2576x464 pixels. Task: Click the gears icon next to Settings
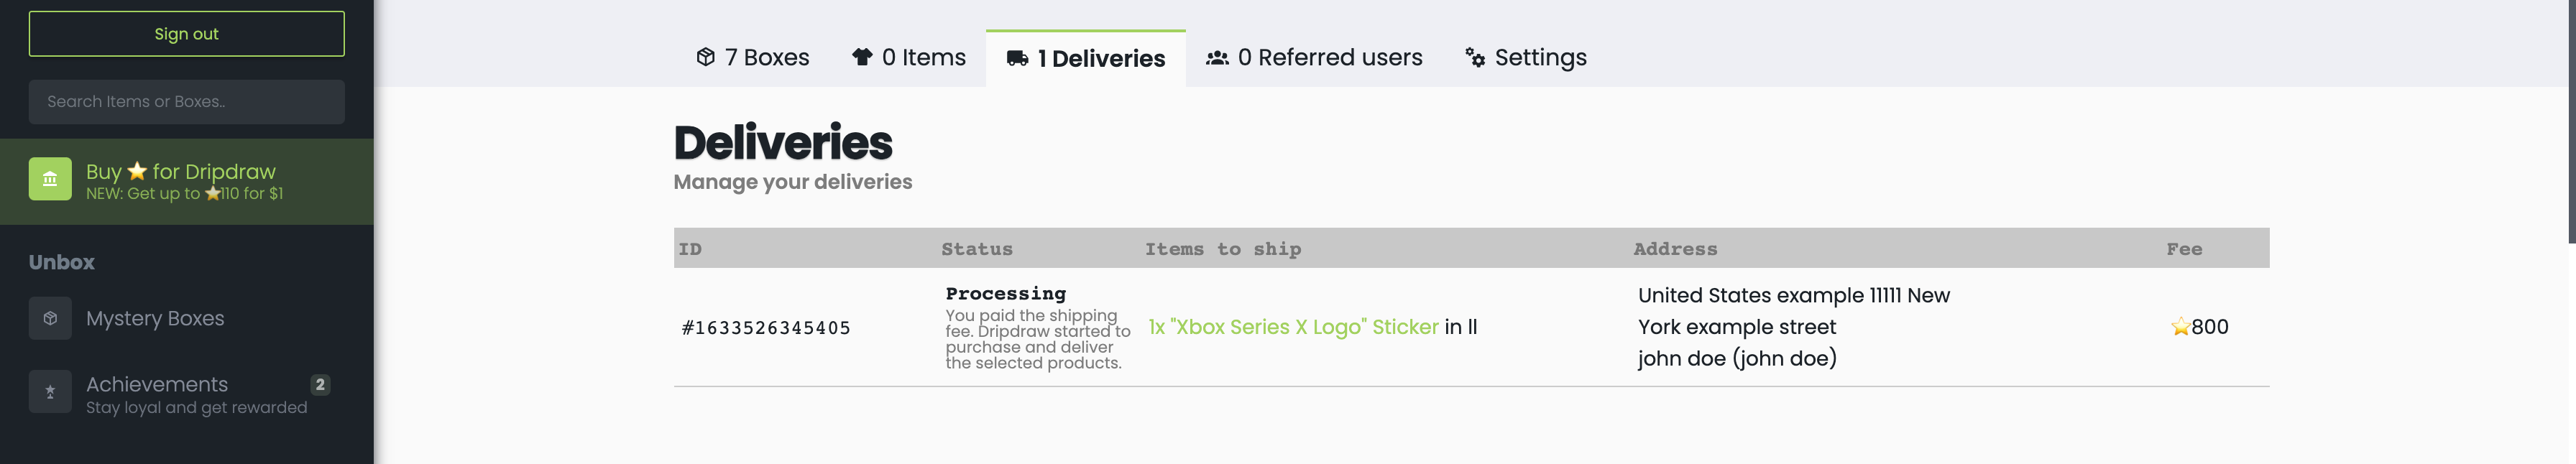click(x=1475, y=57)
